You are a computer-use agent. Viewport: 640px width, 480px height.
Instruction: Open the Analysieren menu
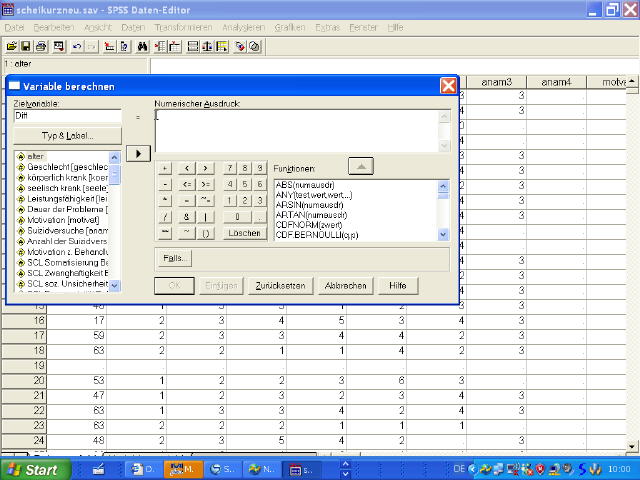[x=243, y=27]
